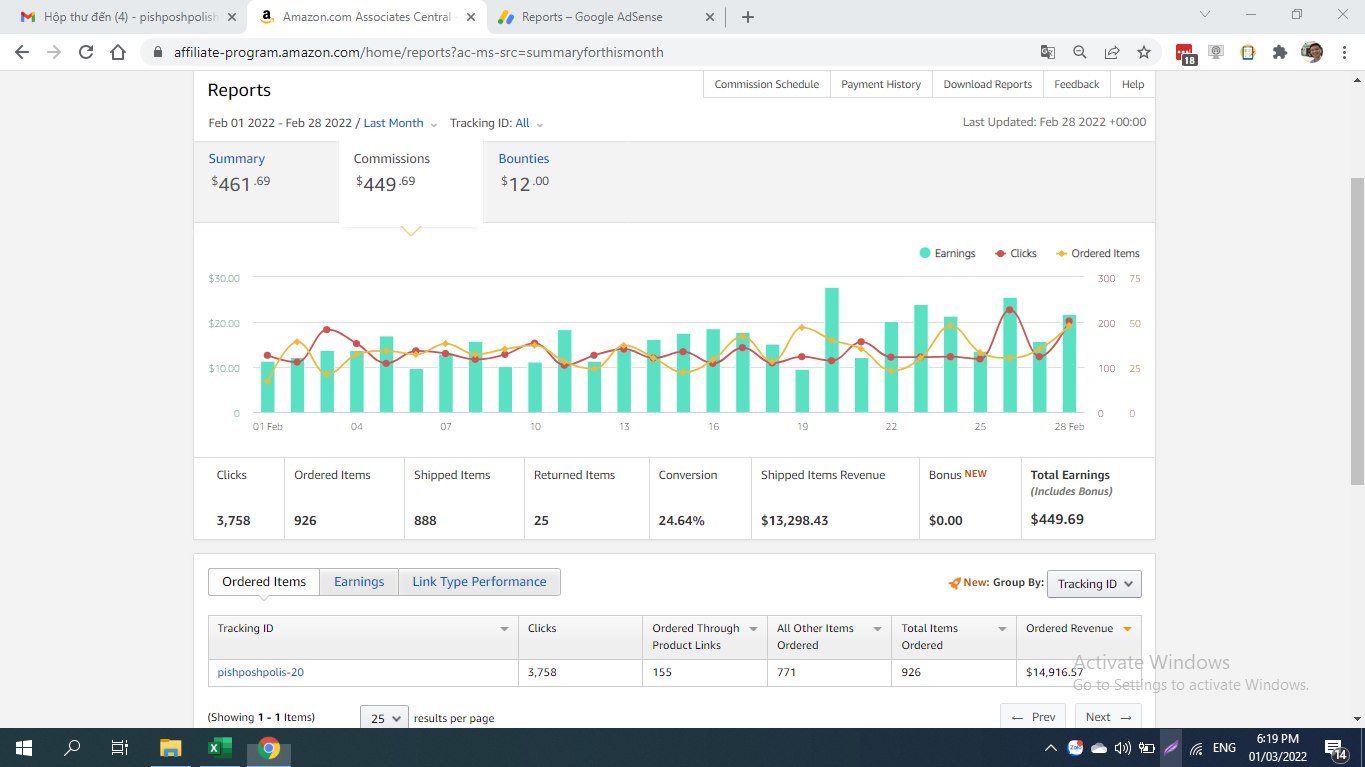Open the pishposhpolis-20 tracking ID link
1365x767 pixels.
(x=261, y=672)
